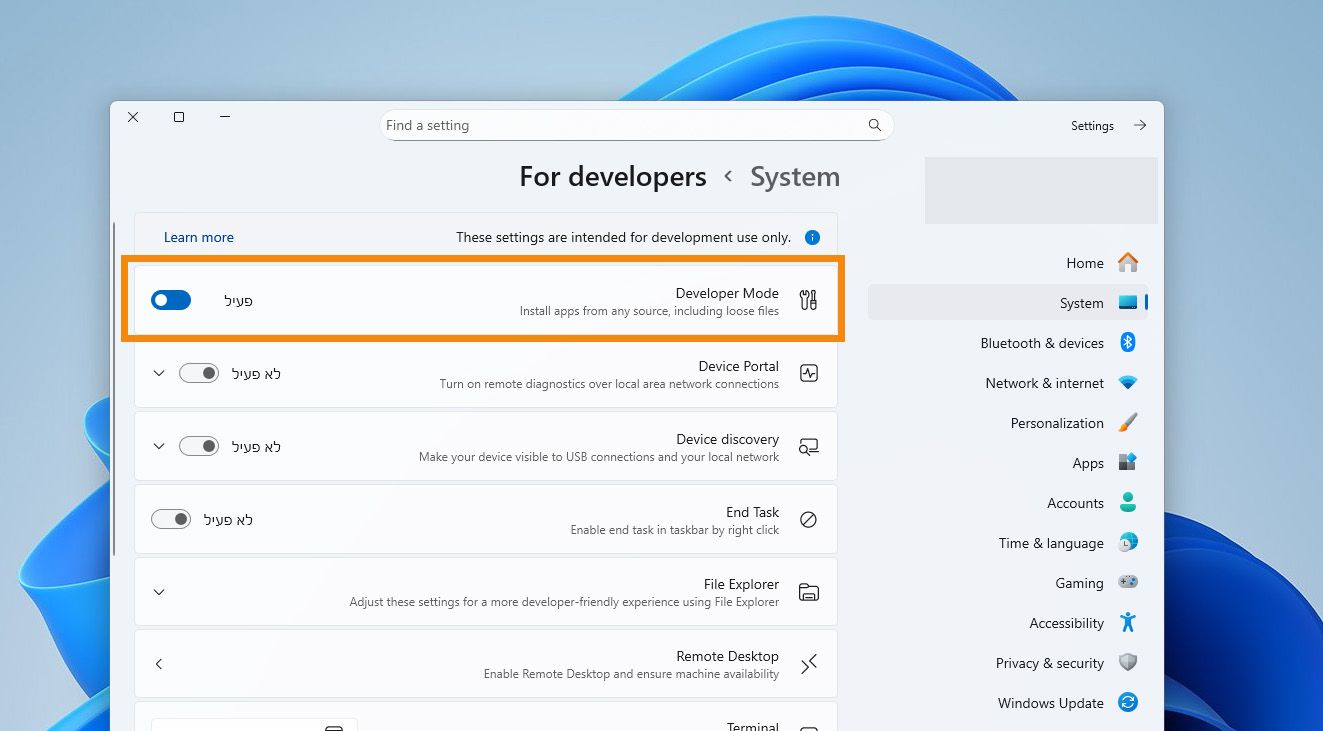Click the Find a setting search box
Screen dimensions: 1323x731
pyautogui.click(x=637, y=125)
